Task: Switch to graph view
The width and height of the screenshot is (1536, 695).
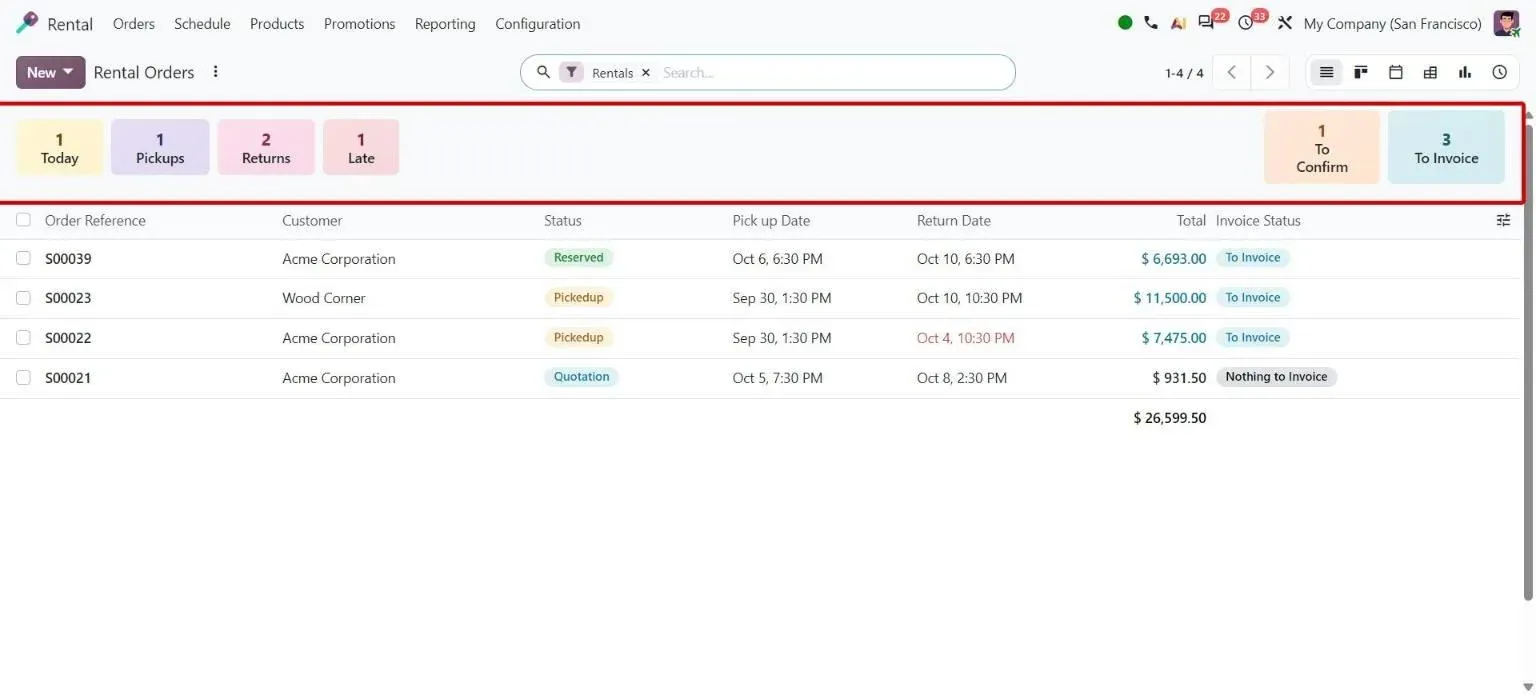Action: [x=1465, y=72]
